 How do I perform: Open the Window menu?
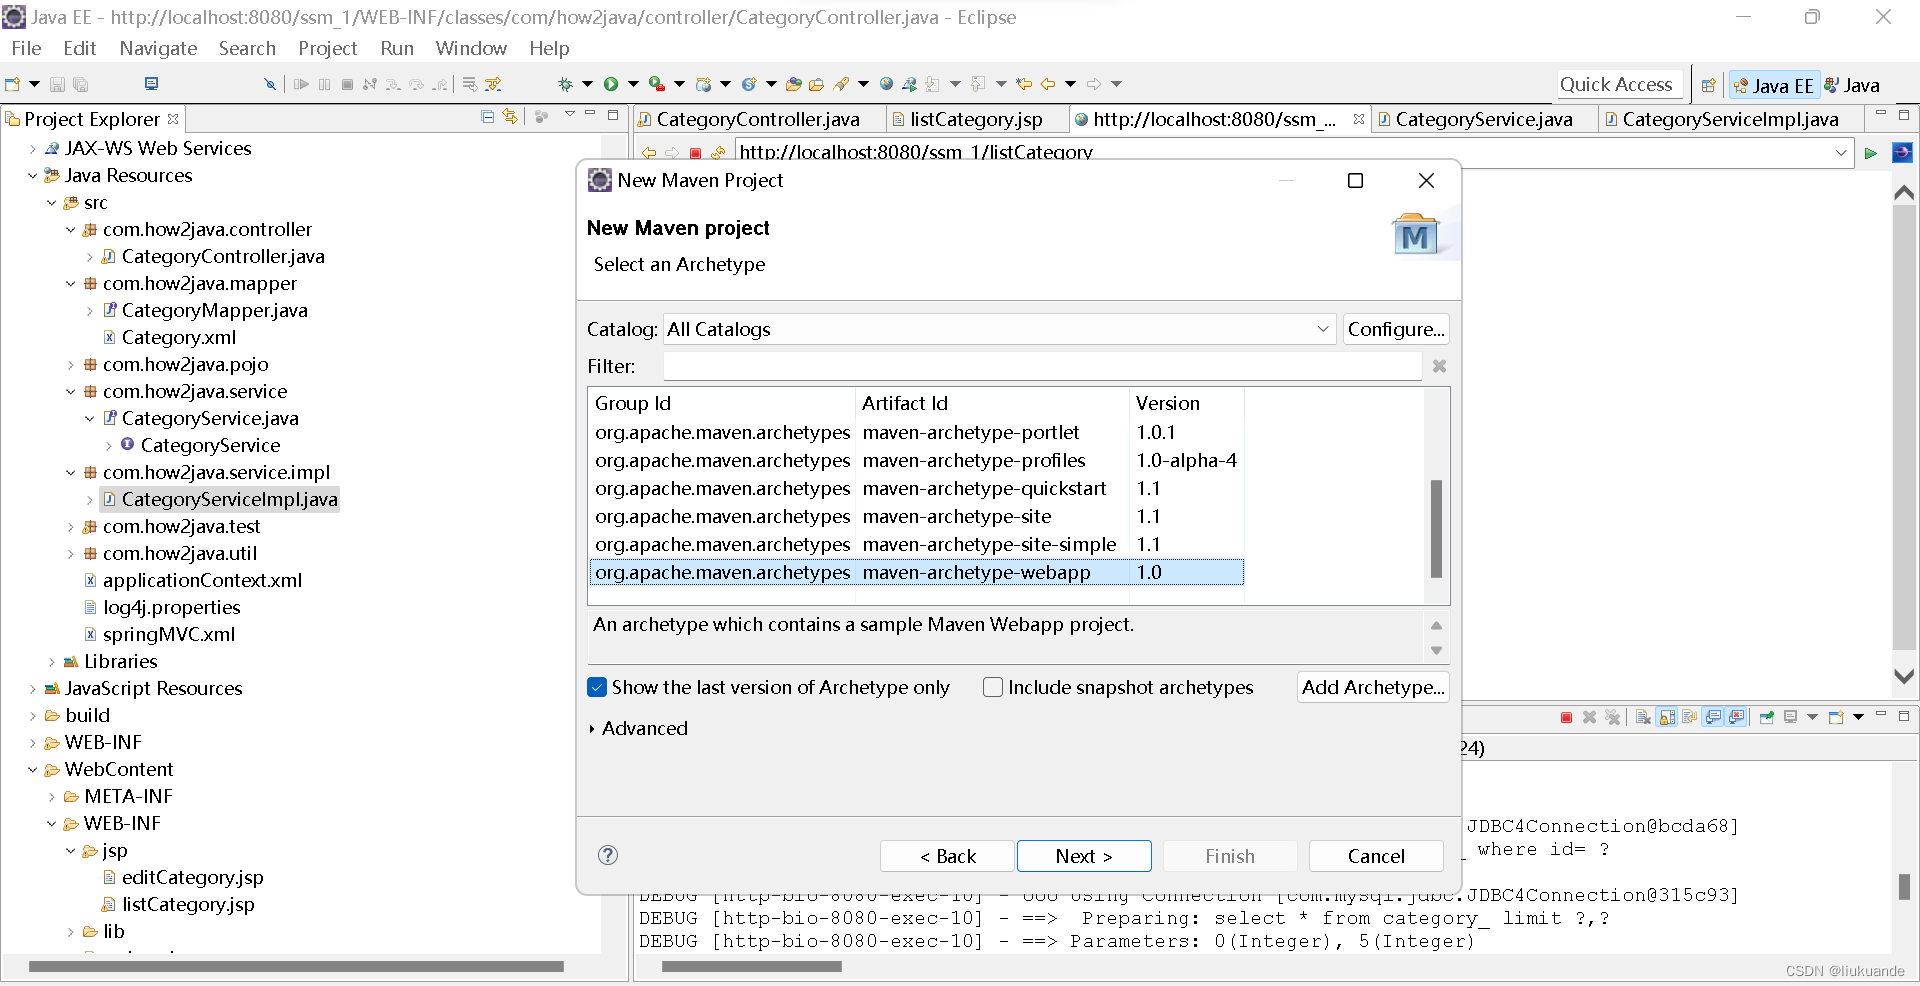(x=471, y=48)
